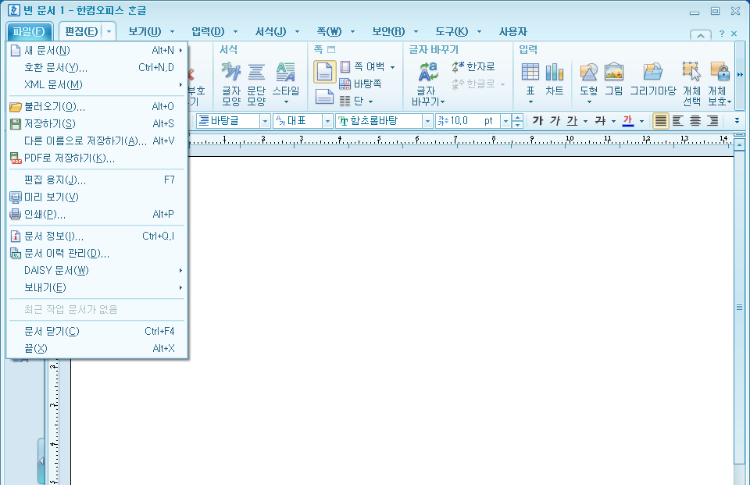
Task: Choose 미리 보기 print preview item
Action: pos(97,197)
